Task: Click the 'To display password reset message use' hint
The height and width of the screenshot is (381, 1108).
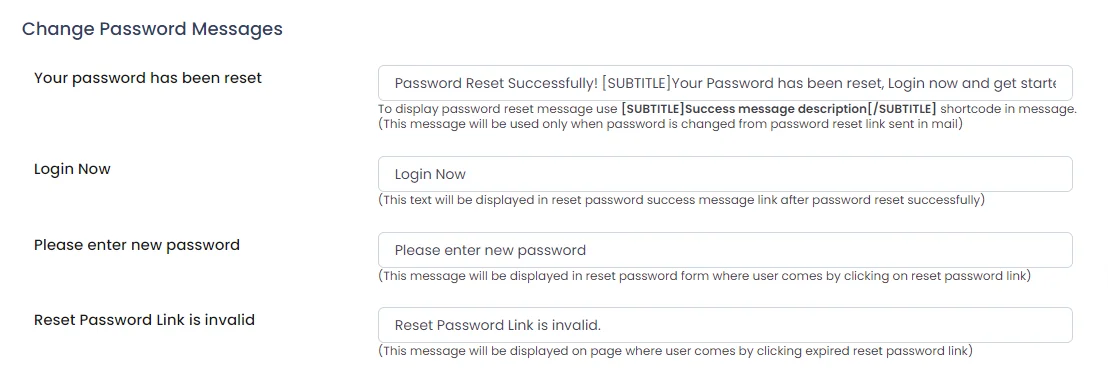Action: coord(498,110)
